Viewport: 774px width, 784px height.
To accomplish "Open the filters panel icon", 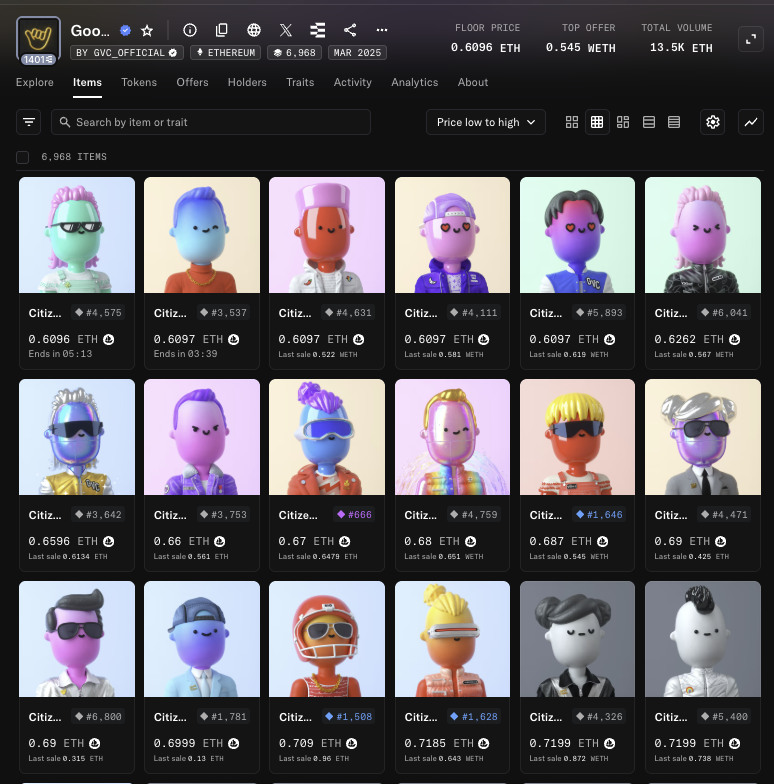I will click(28, 122).
